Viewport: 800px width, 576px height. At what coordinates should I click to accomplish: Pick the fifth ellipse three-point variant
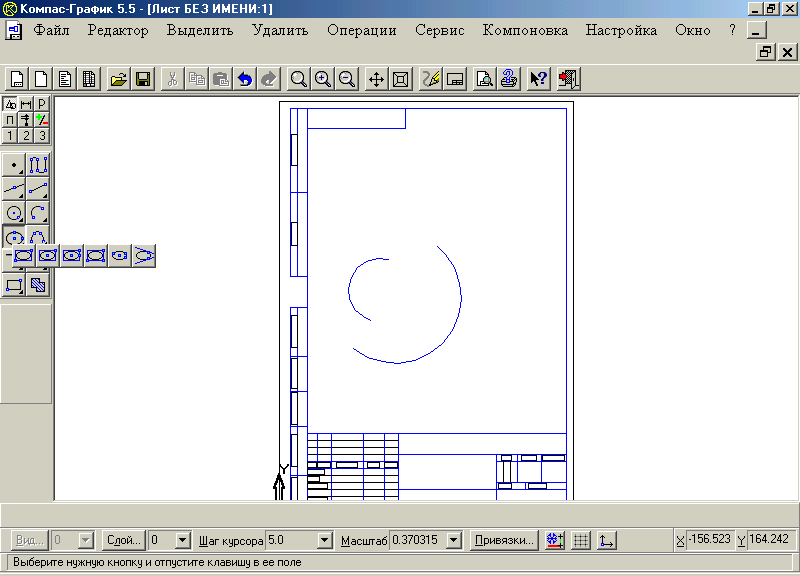pyautogui.click(x=120, y=256)
